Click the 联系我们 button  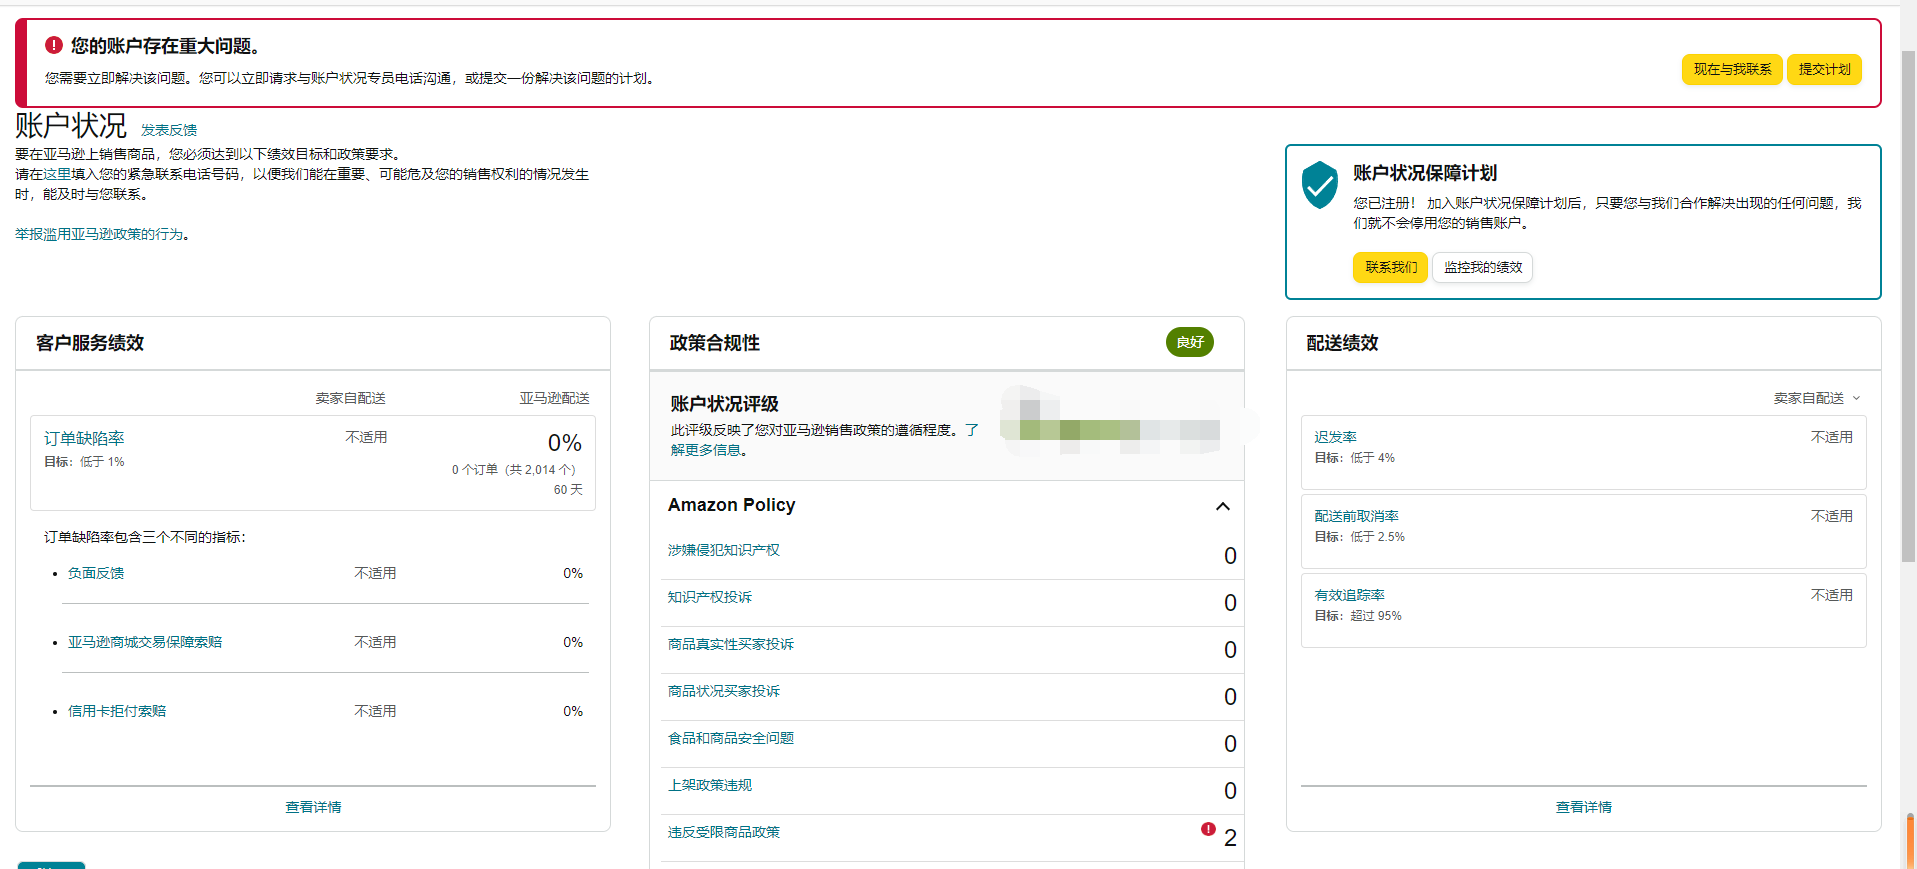[1390, 267]
